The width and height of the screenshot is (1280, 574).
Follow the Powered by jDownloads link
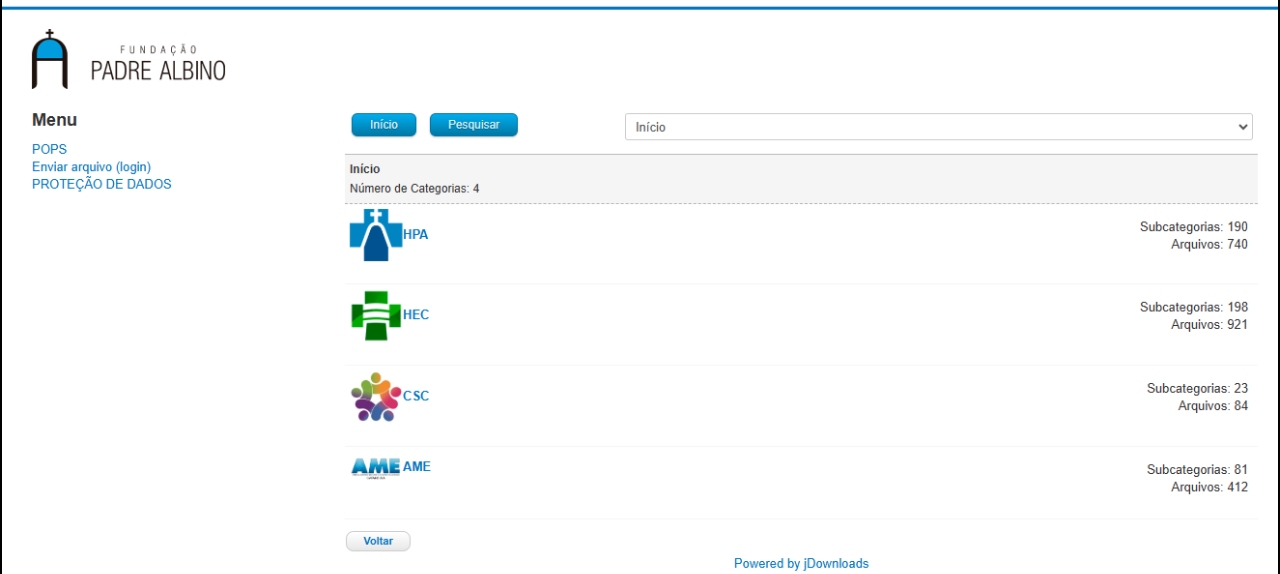(801, 563)
